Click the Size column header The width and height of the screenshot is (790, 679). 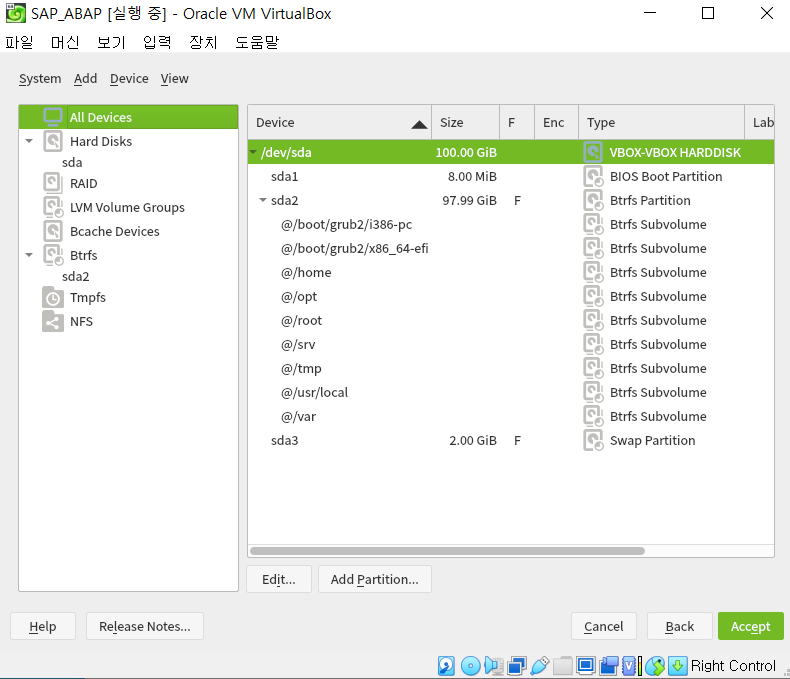[x=466, y=122]
